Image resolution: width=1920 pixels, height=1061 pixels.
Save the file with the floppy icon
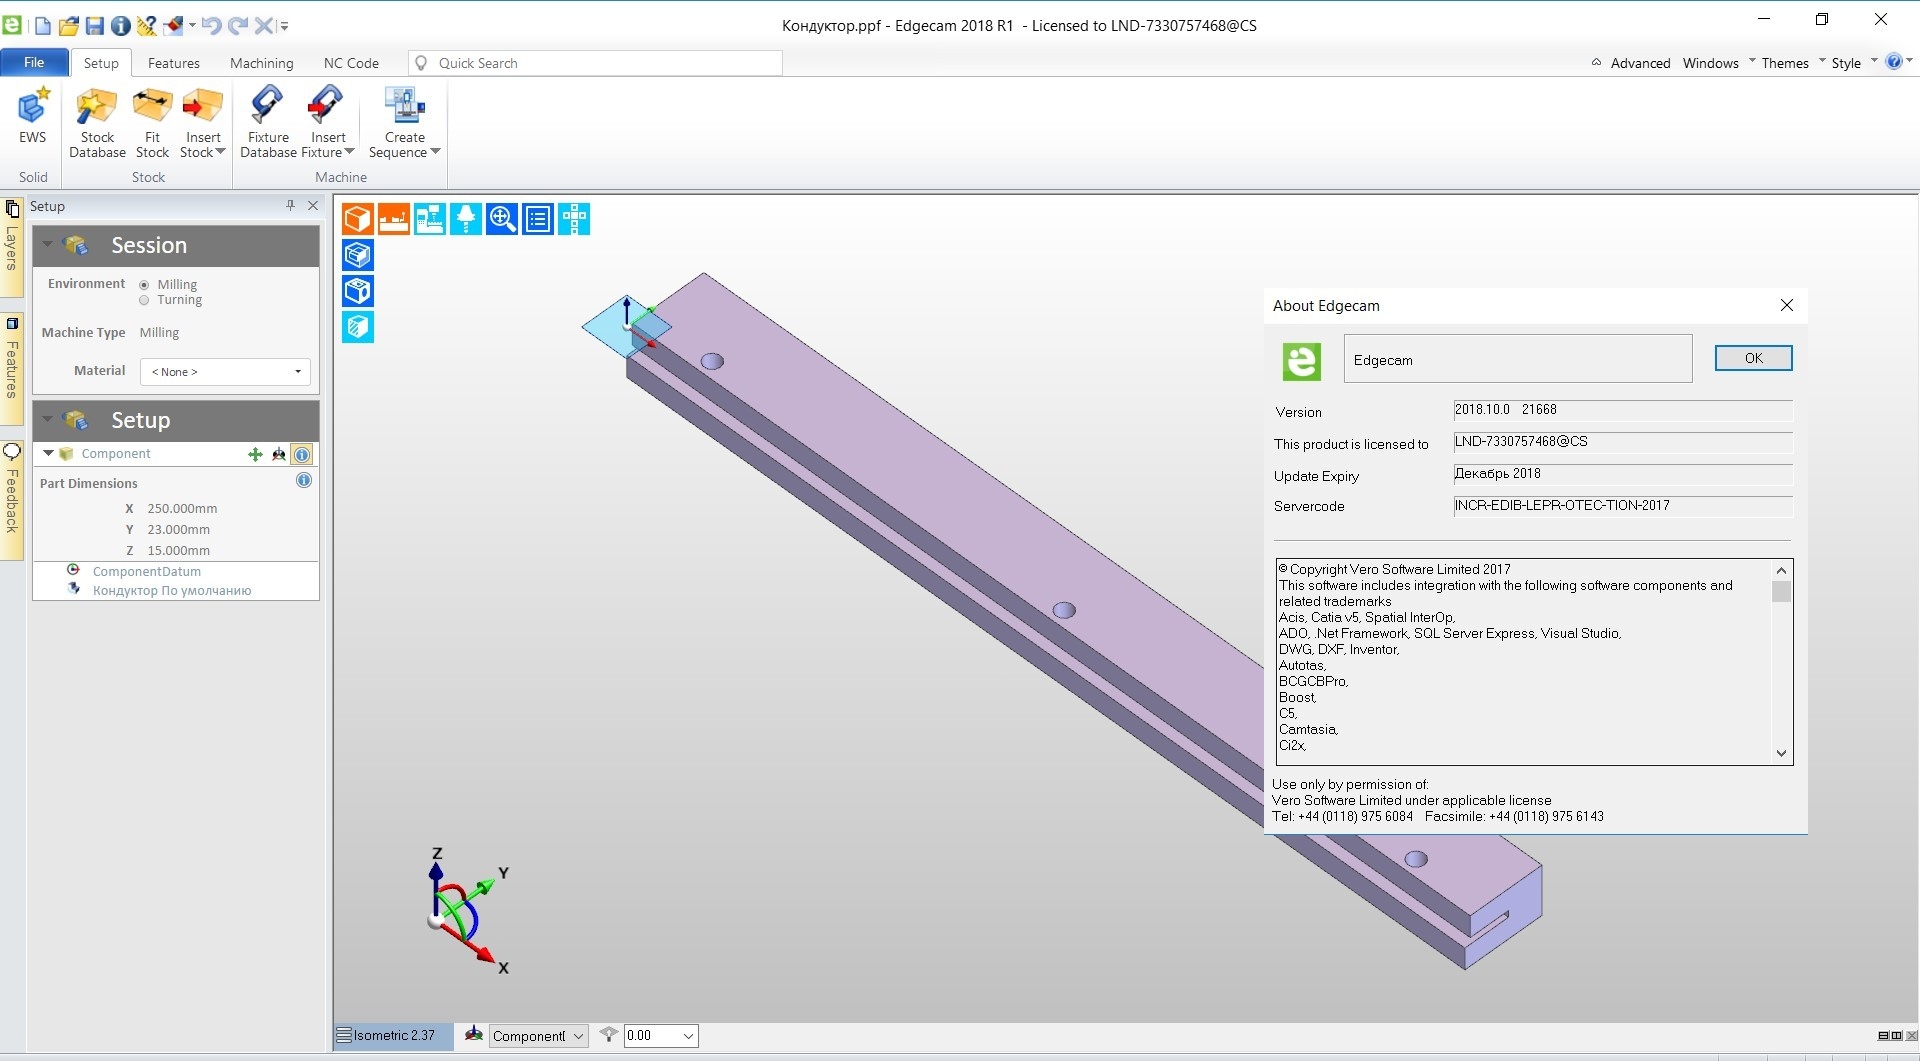tap(94, 25)
